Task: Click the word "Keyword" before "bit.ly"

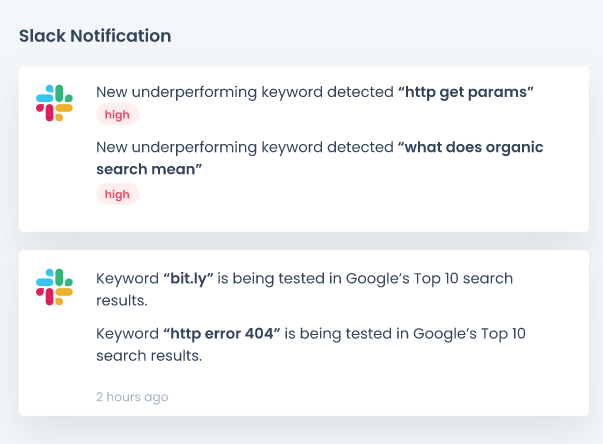Action: [127, 279]
